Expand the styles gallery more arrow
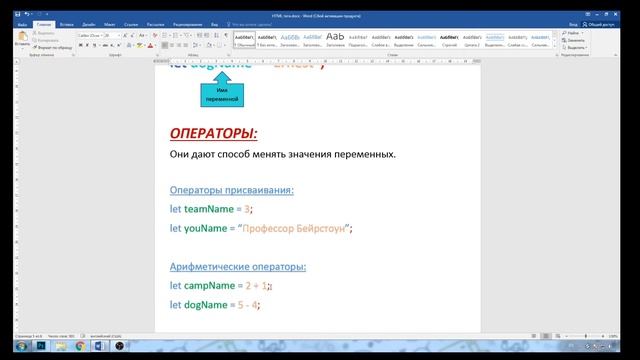 tap(554, 47)
